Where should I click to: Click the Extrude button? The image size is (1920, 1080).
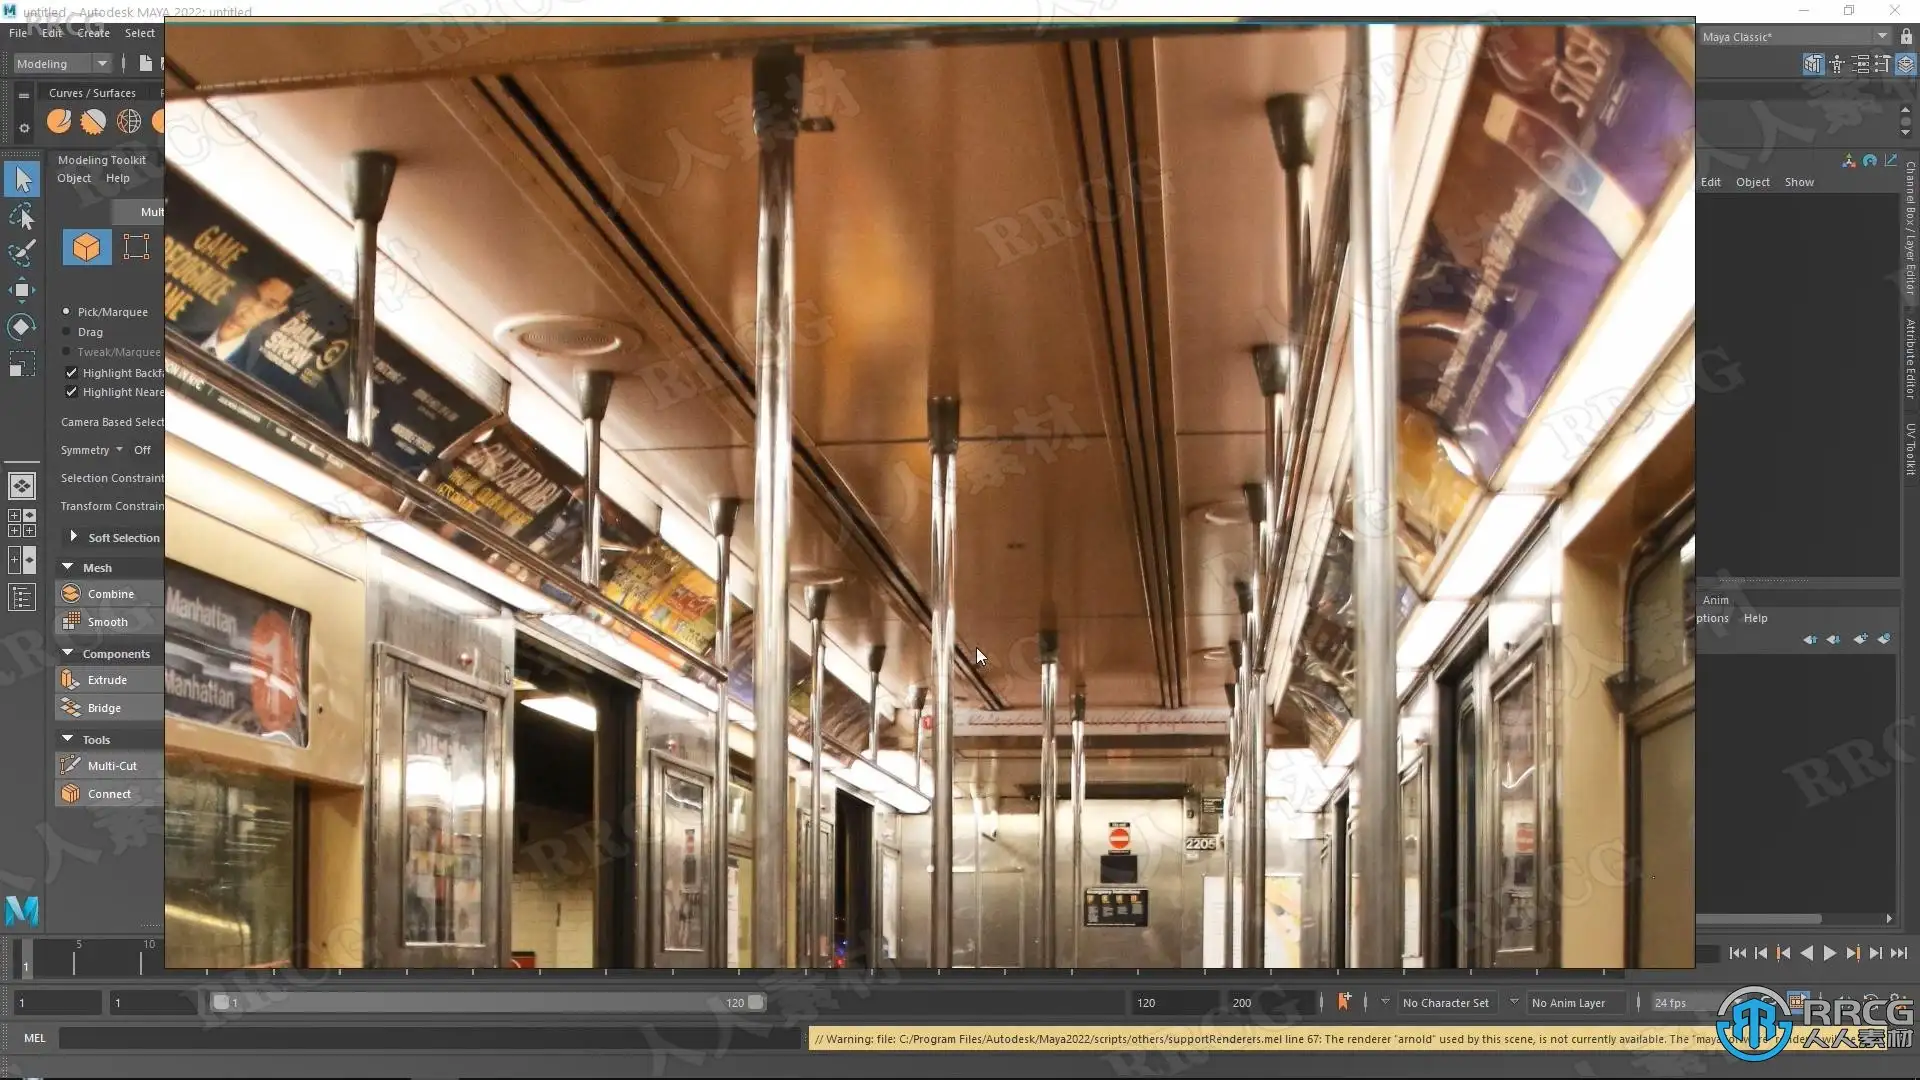(107, 680)
